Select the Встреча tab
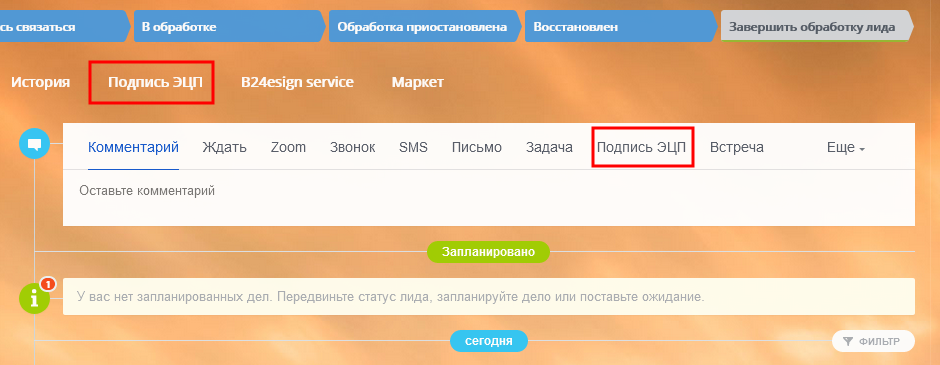This screenshot has height=365, width=940. pyautogui.click(x=737, y=147)
